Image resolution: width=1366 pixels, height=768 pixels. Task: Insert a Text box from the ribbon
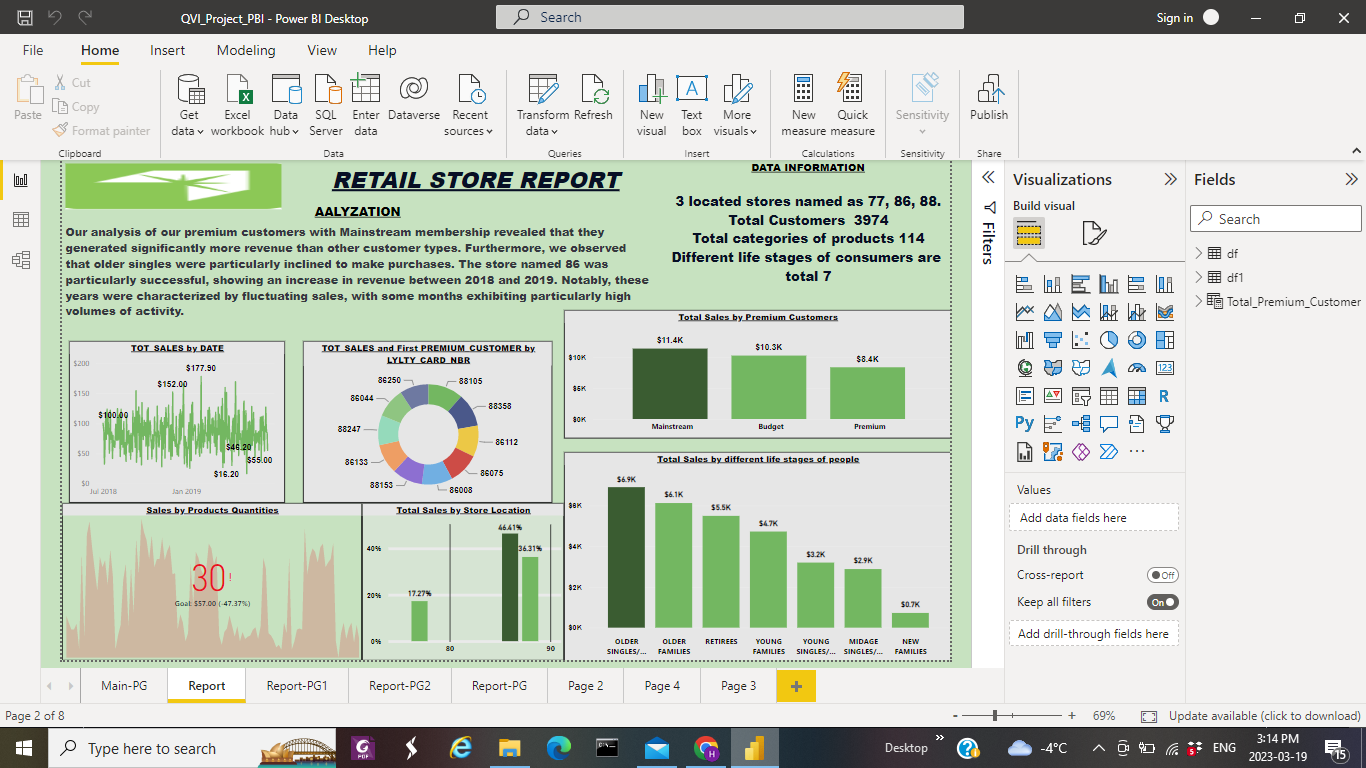(691, 104)
